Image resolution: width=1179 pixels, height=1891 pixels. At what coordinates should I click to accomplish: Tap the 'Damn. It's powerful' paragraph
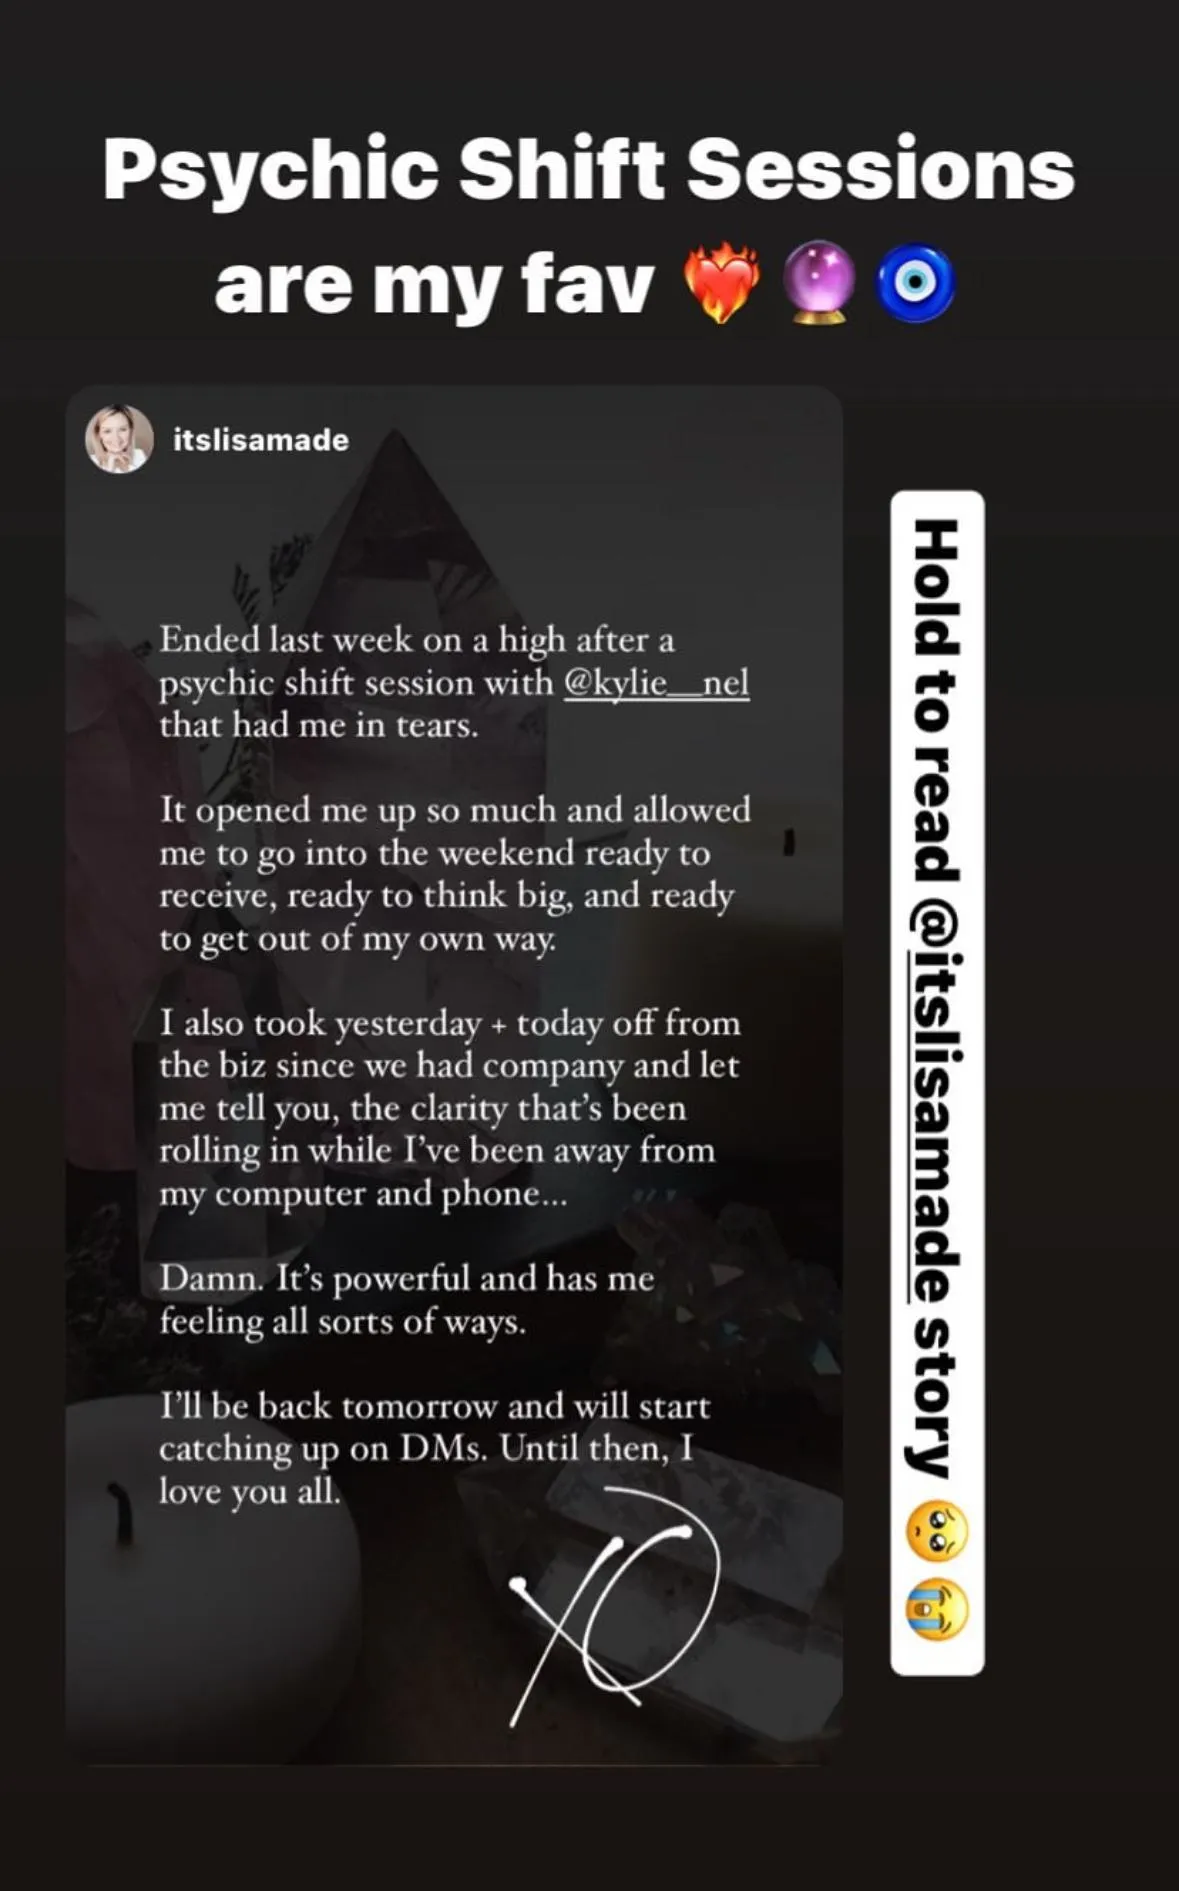tap(407, 1300)
